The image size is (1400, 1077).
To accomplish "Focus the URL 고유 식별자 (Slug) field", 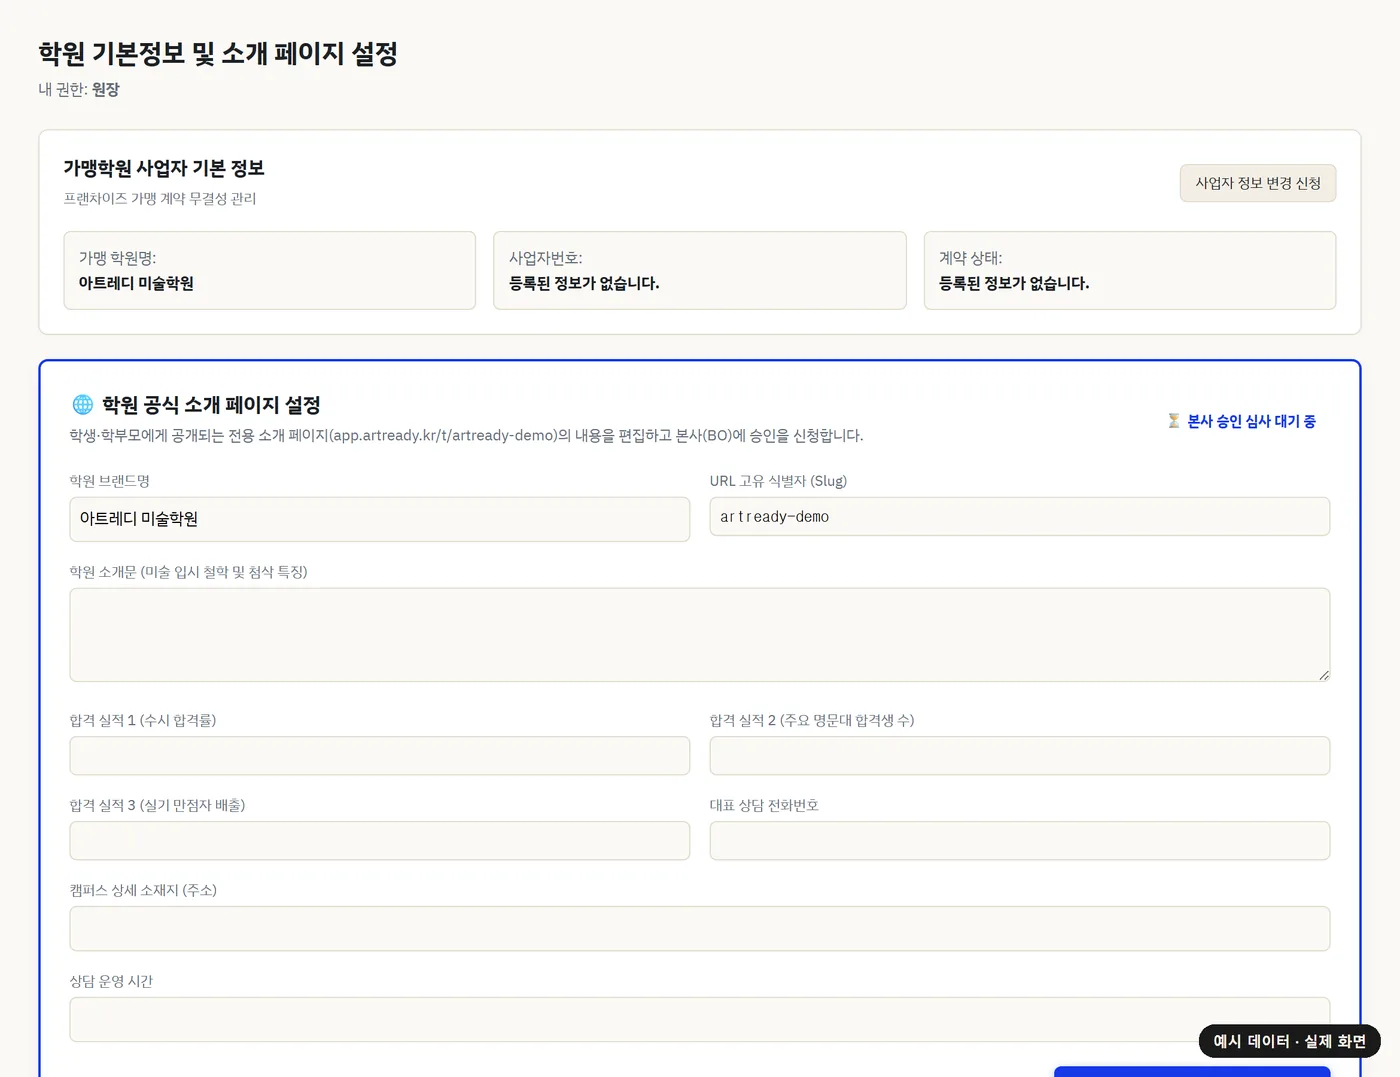I will [1020, 517].
